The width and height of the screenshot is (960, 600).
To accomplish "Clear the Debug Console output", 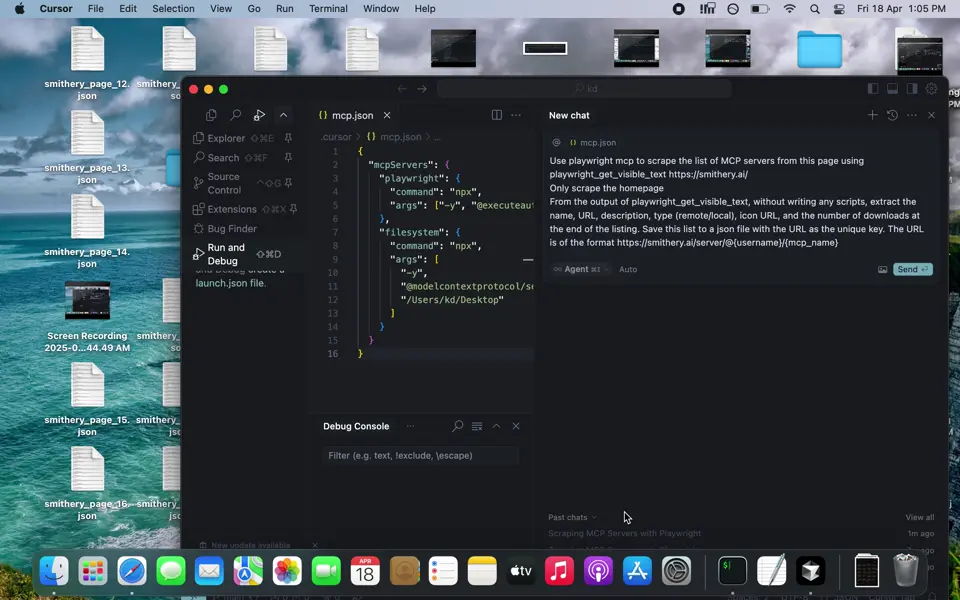I will pyautogui.click(x=477, y=425).
